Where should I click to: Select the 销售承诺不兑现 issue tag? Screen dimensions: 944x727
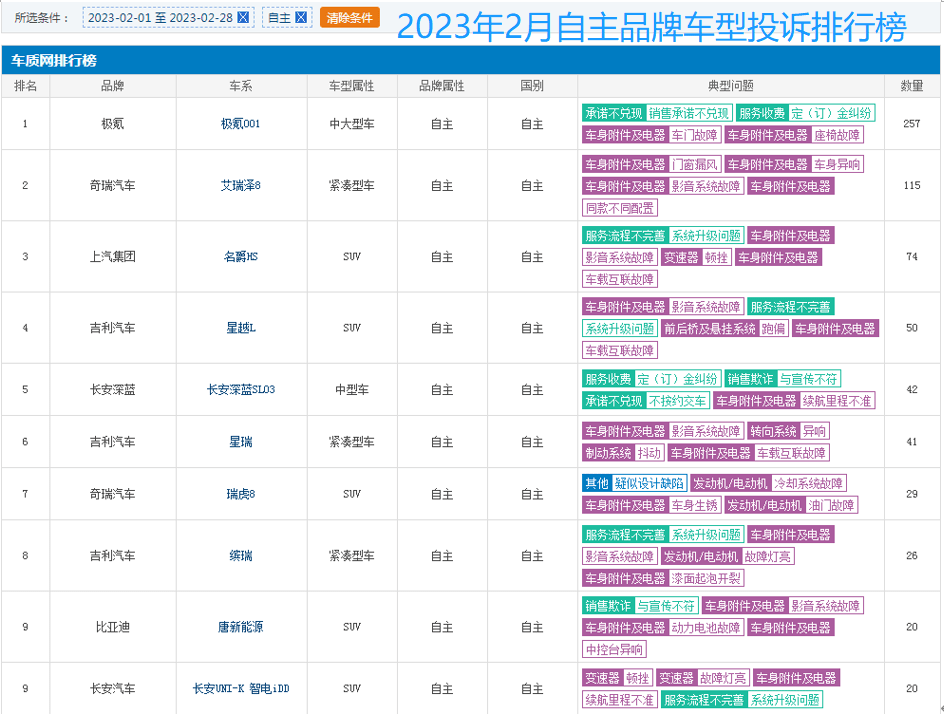pos(689,113)
